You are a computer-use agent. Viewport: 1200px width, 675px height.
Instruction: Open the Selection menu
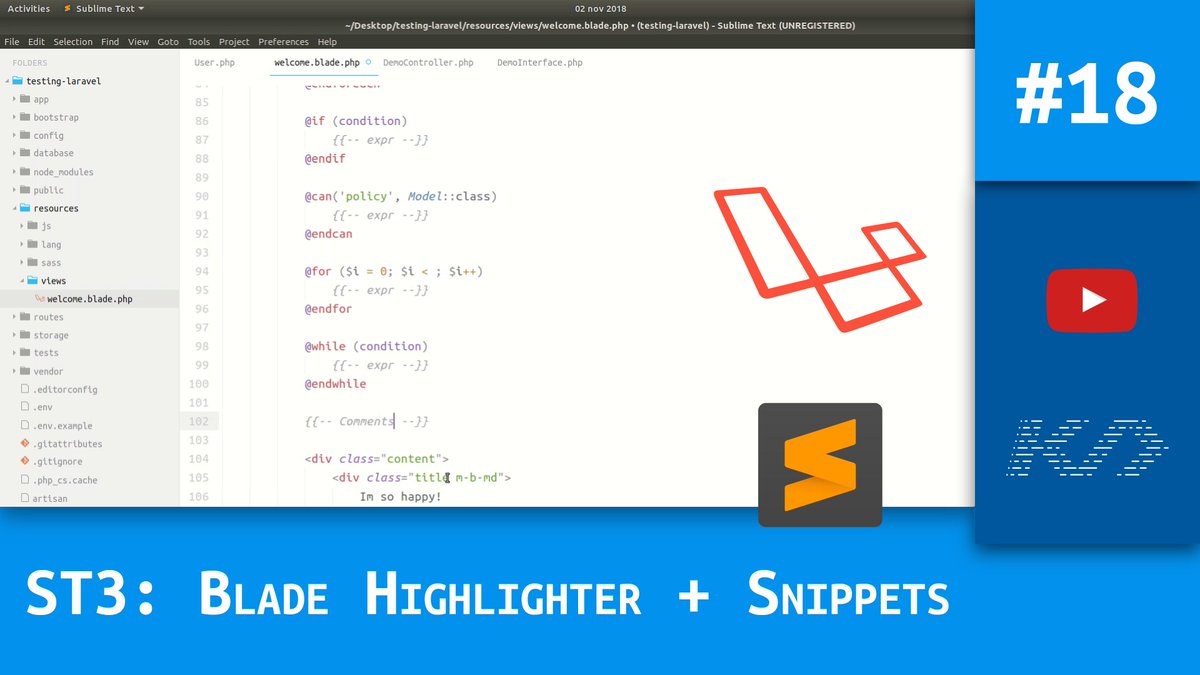pos(73,42)
